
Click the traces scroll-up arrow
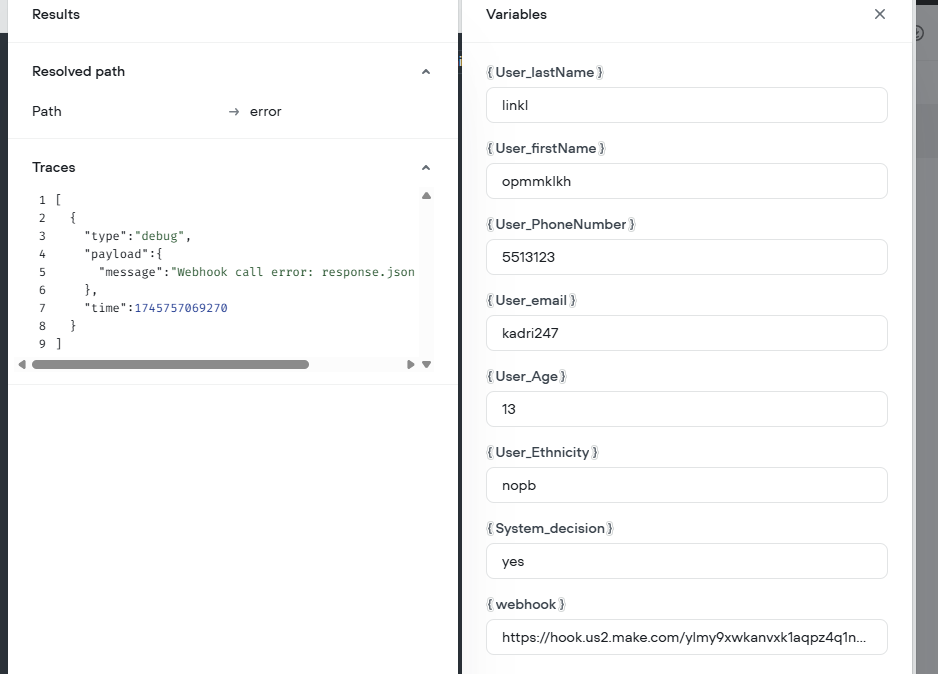(427, 196)
